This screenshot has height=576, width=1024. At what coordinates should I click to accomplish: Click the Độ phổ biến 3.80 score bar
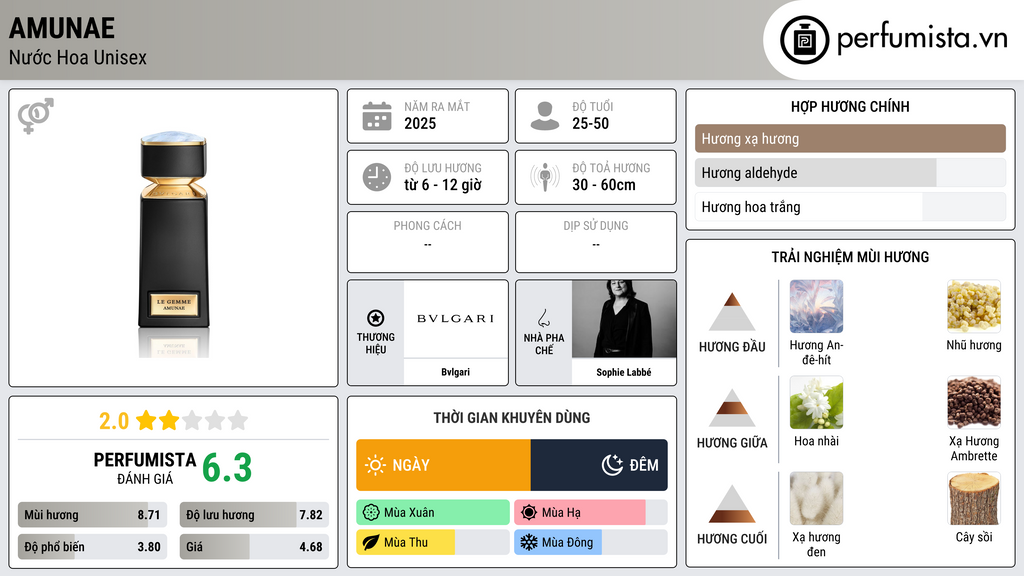pos(92,547)
